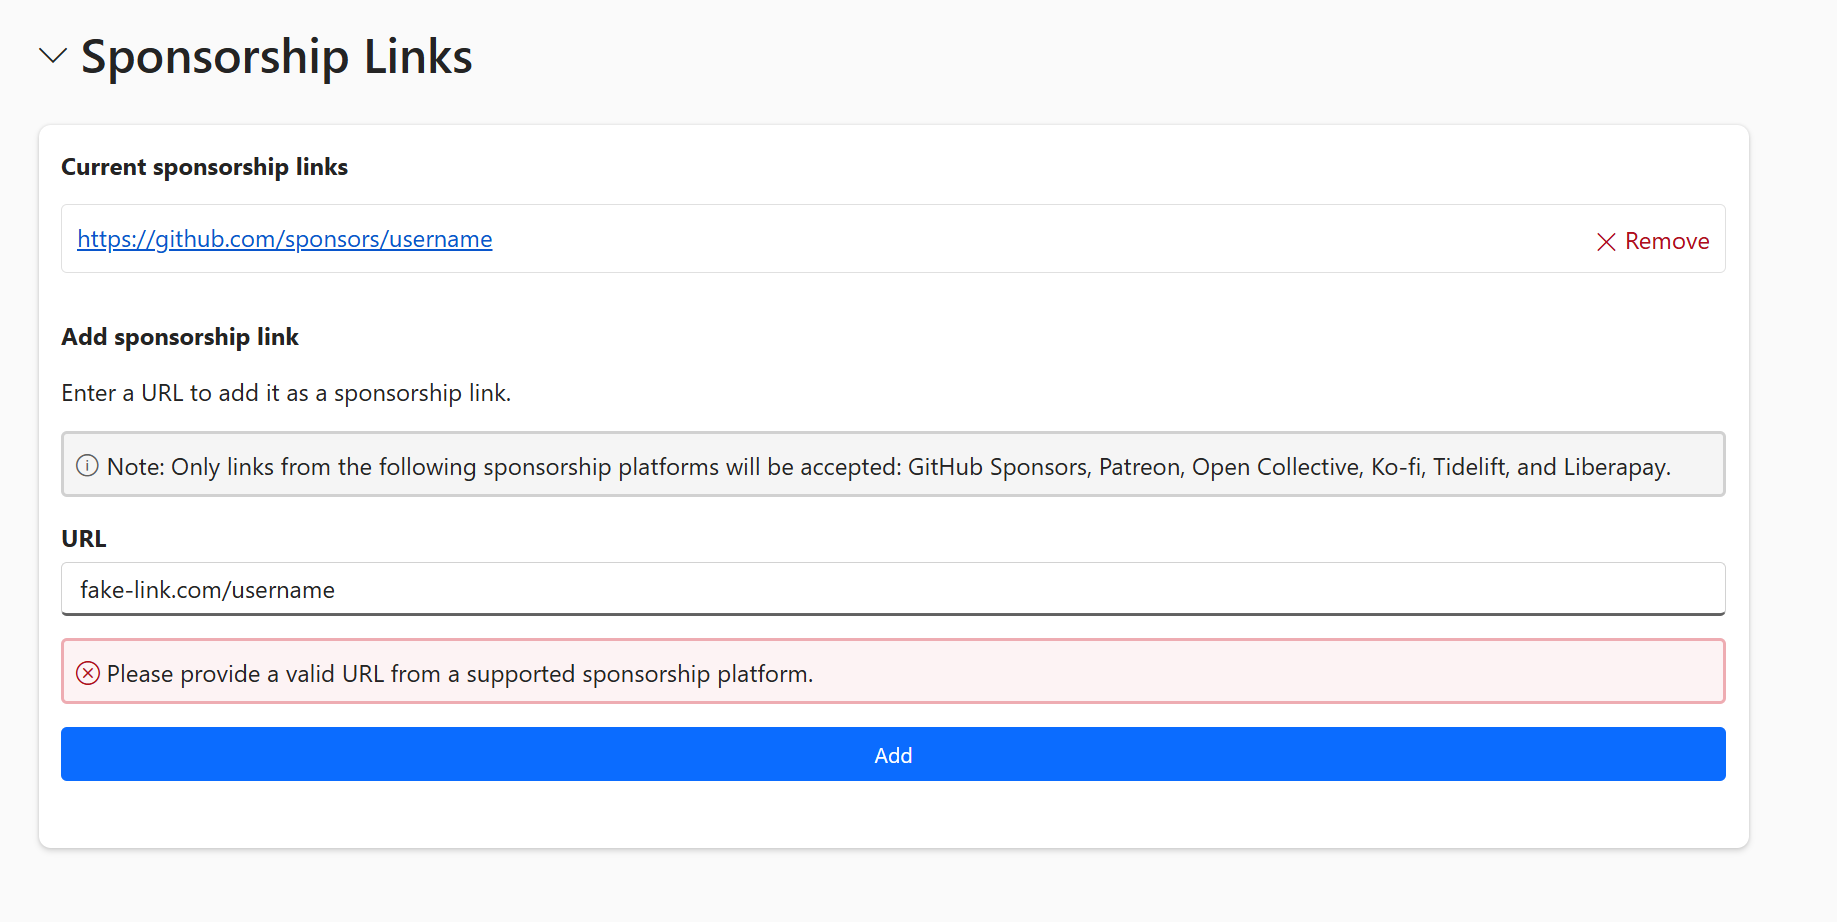The image size is (1837, 922).
Task: Click the remove icon on the GitHub Sponsors entry
Action: click(1606, 241)
